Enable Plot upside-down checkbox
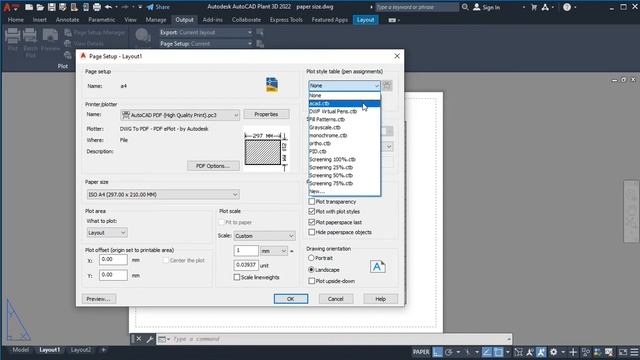 click(312, 281)
